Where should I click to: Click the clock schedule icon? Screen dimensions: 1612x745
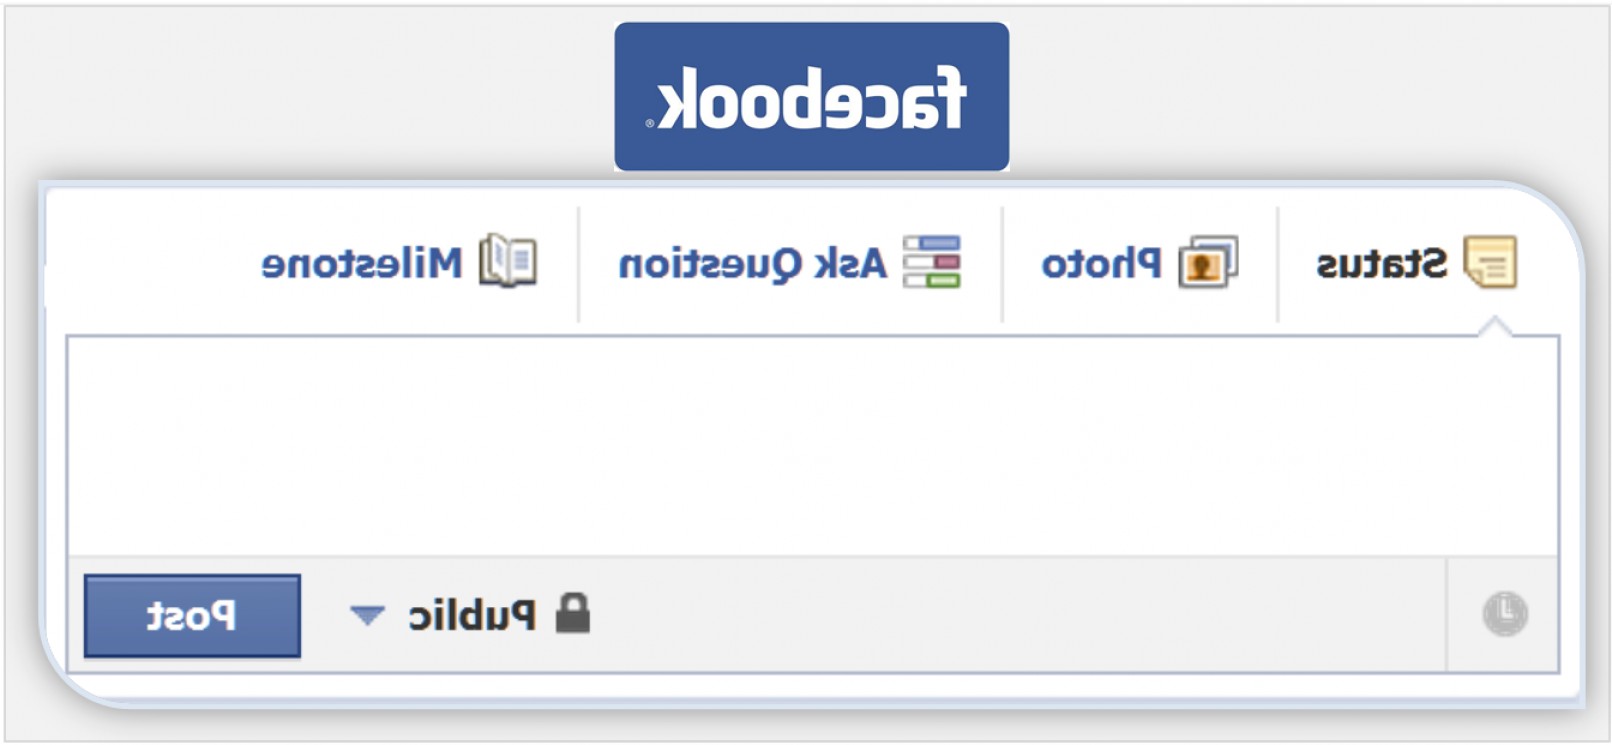(1504, 614)
